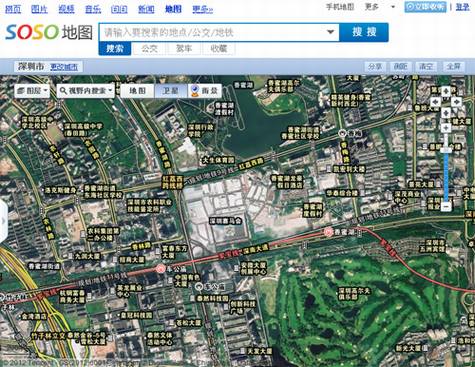Click the 车公庙 metro station marker

[x=161, y=269]
